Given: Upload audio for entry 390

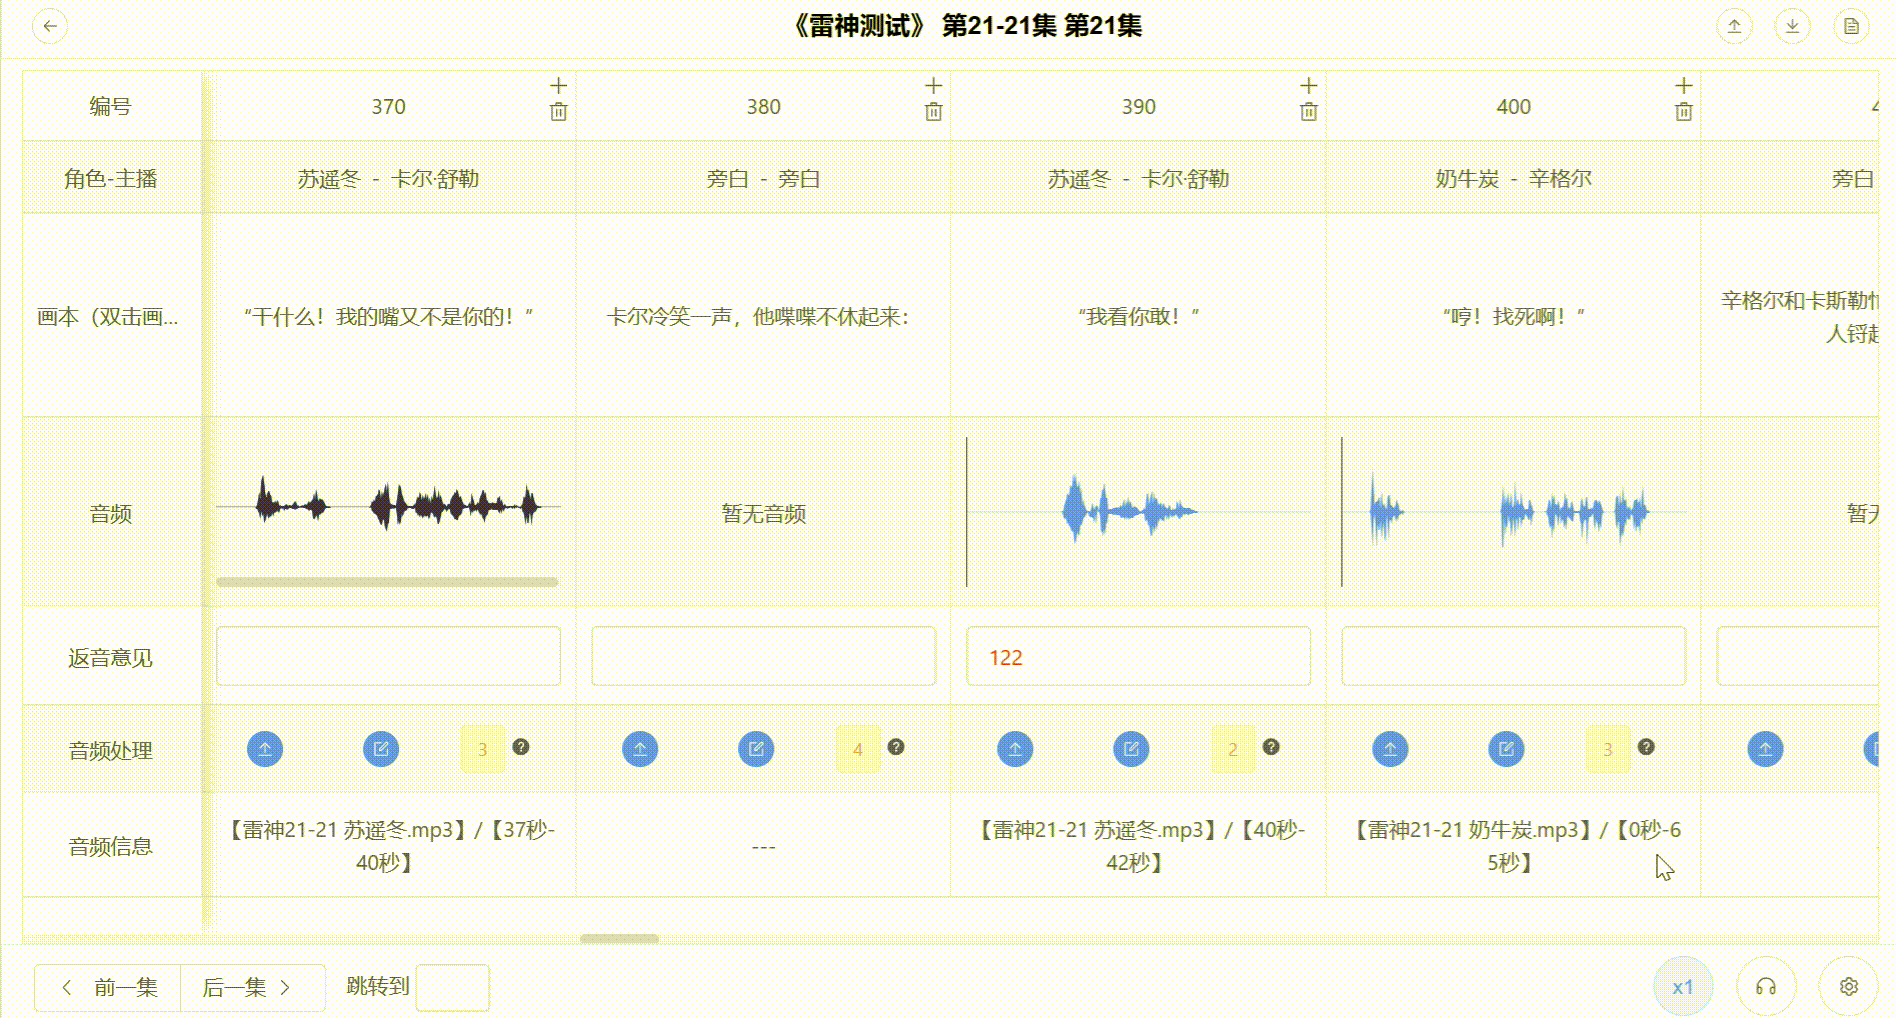Looking at the screenshot, I should pos(1015,749).
